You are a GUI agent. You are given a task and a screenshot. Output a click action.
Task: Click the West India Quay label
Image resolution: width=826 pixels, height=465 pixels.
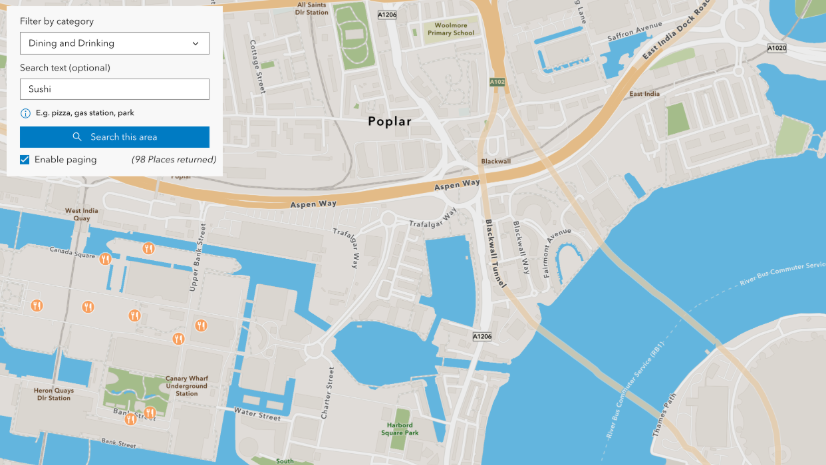(82, 214)
